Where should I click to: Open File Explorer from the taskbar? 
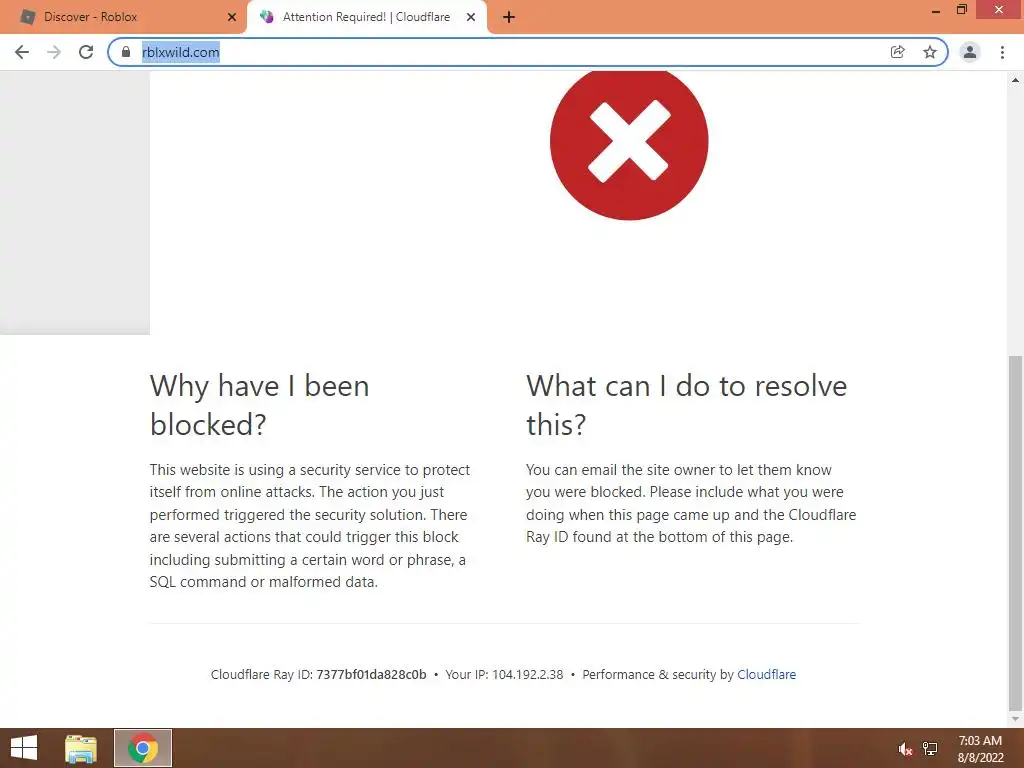tap(81, 748)
